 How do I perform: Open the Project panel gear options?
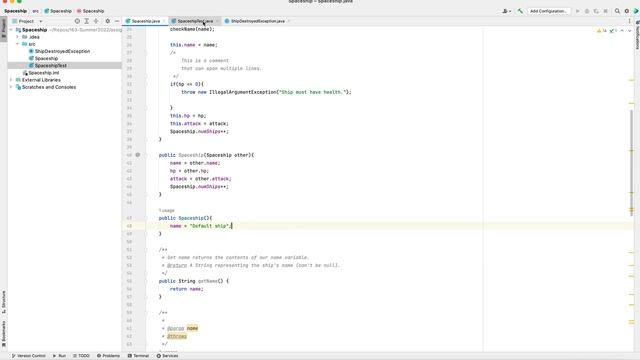[108, 21]
